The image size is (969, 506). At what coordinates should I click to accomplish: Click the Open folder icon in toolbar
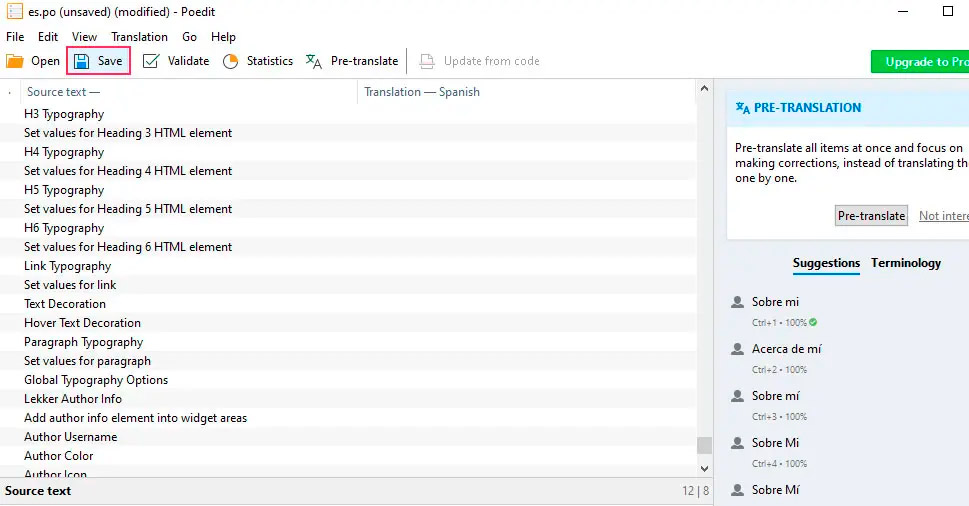15,61
